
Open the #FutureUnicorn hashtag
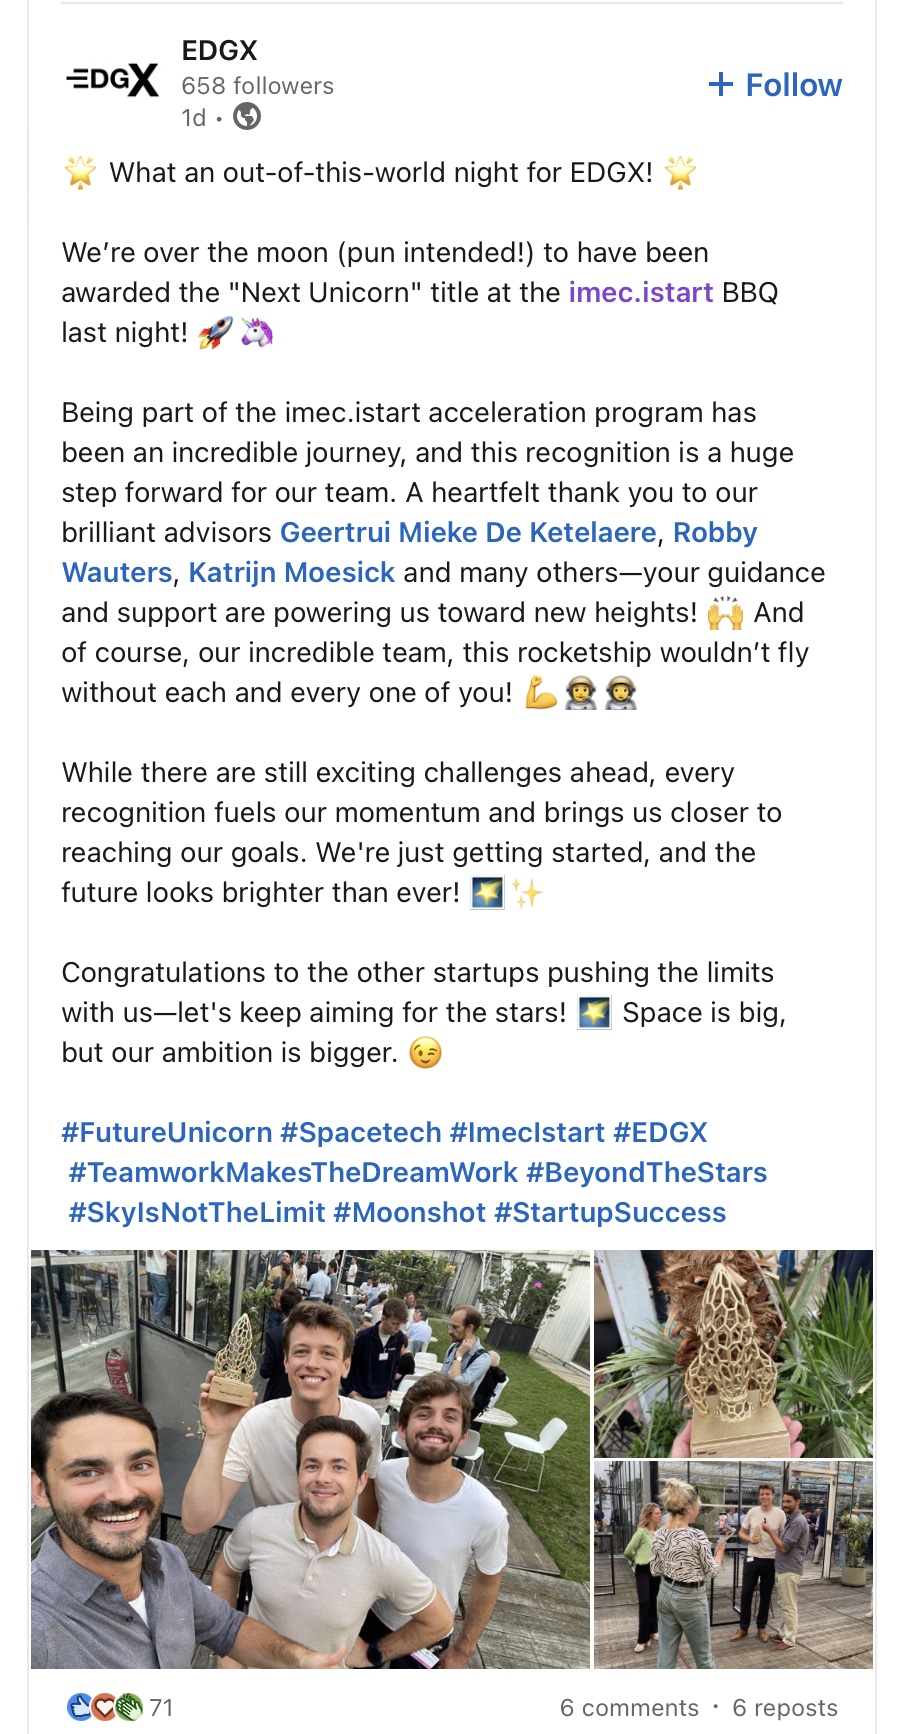[x=167, y=1132]
